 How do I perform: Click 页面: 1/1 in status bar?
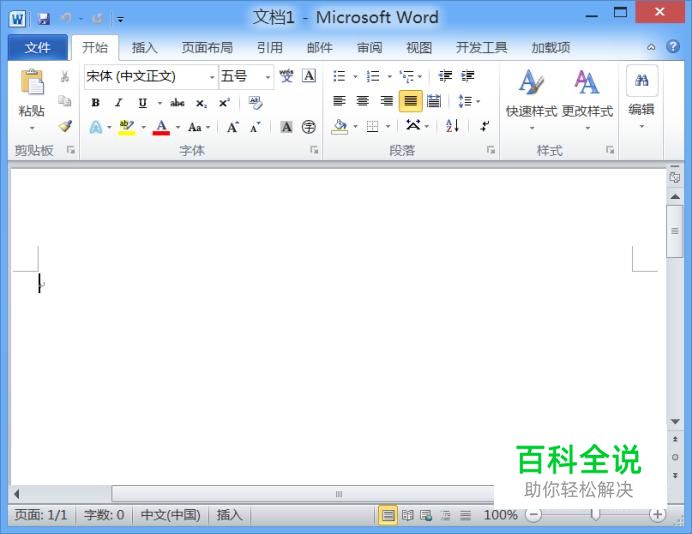point(41,515)
